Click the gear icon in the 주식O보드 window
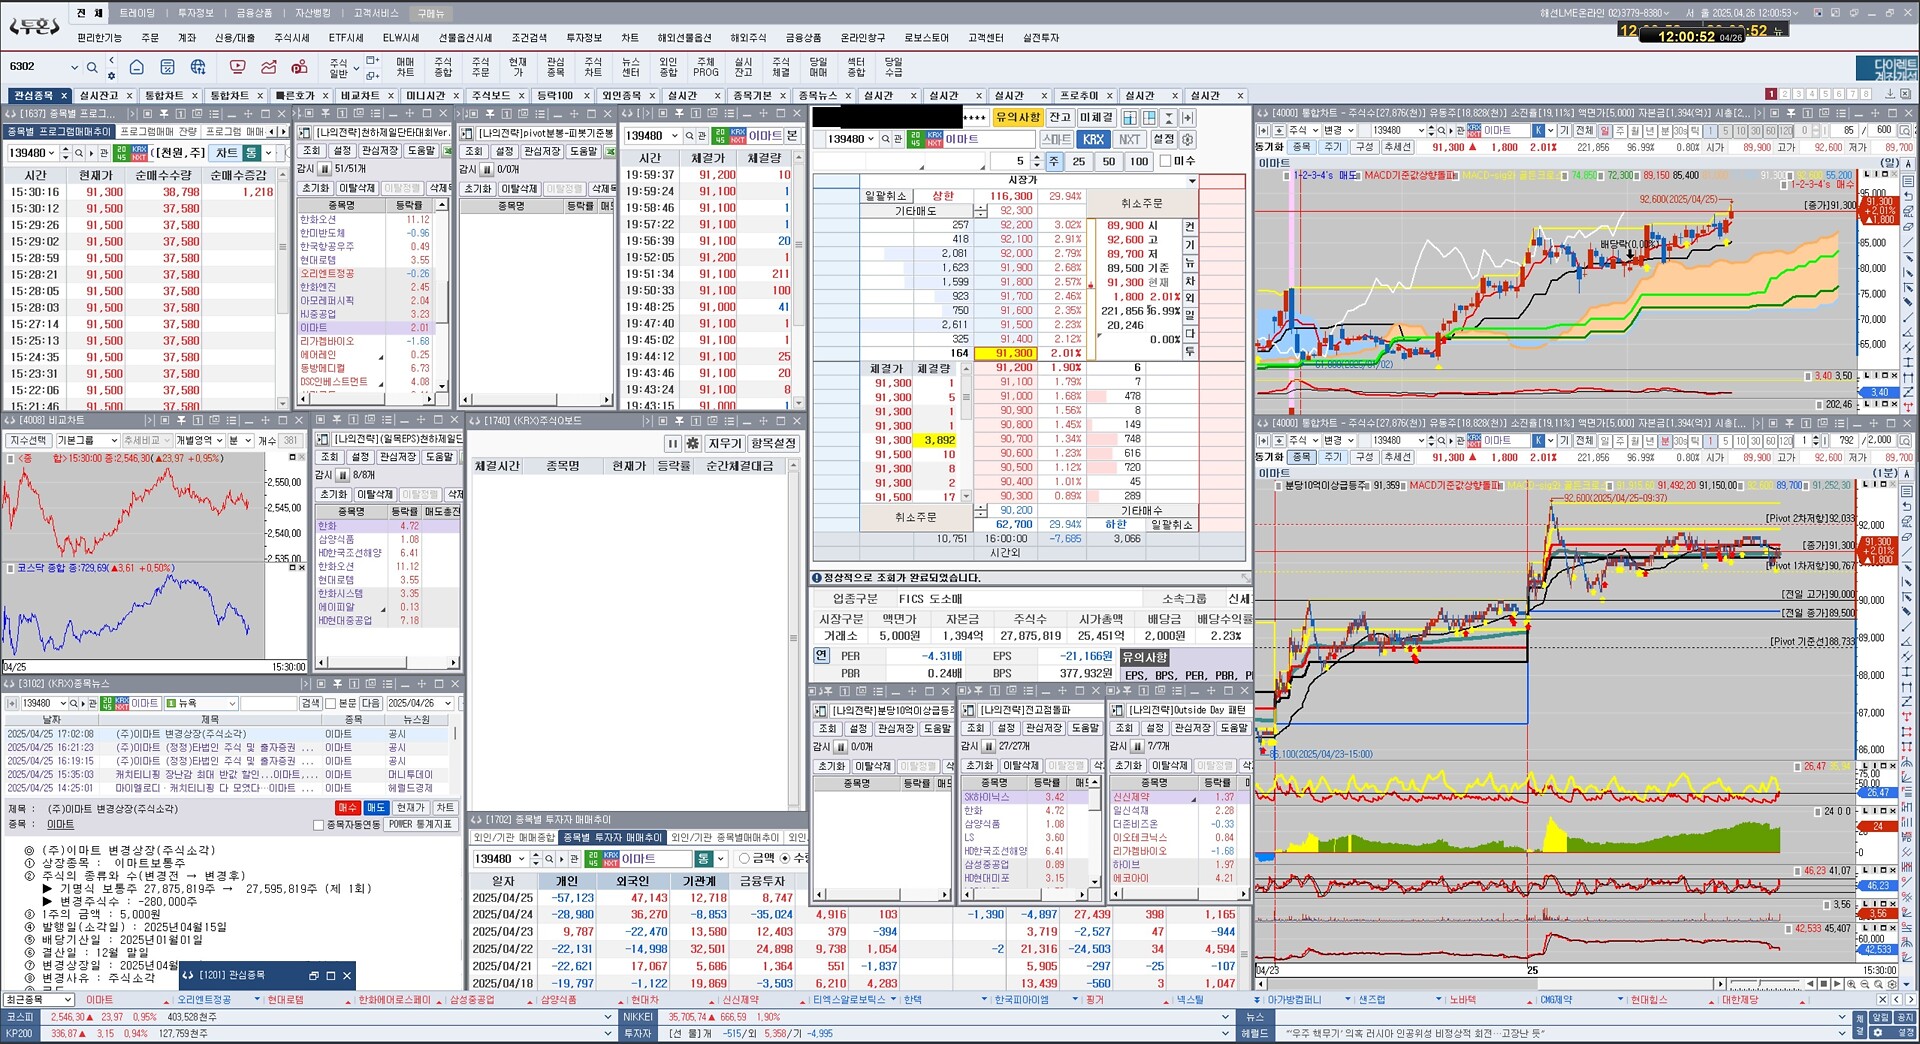1920x1044 pixels. coord(692,443)
